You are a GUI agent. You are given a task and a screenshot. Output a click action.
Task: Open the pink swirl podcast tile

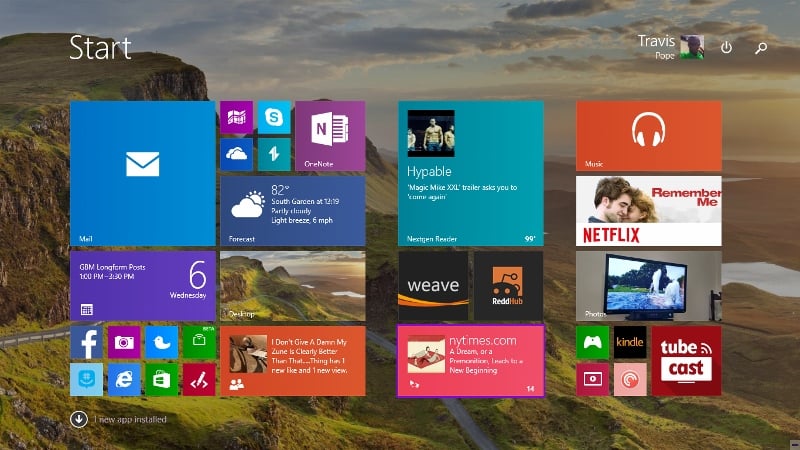point(630,380)
